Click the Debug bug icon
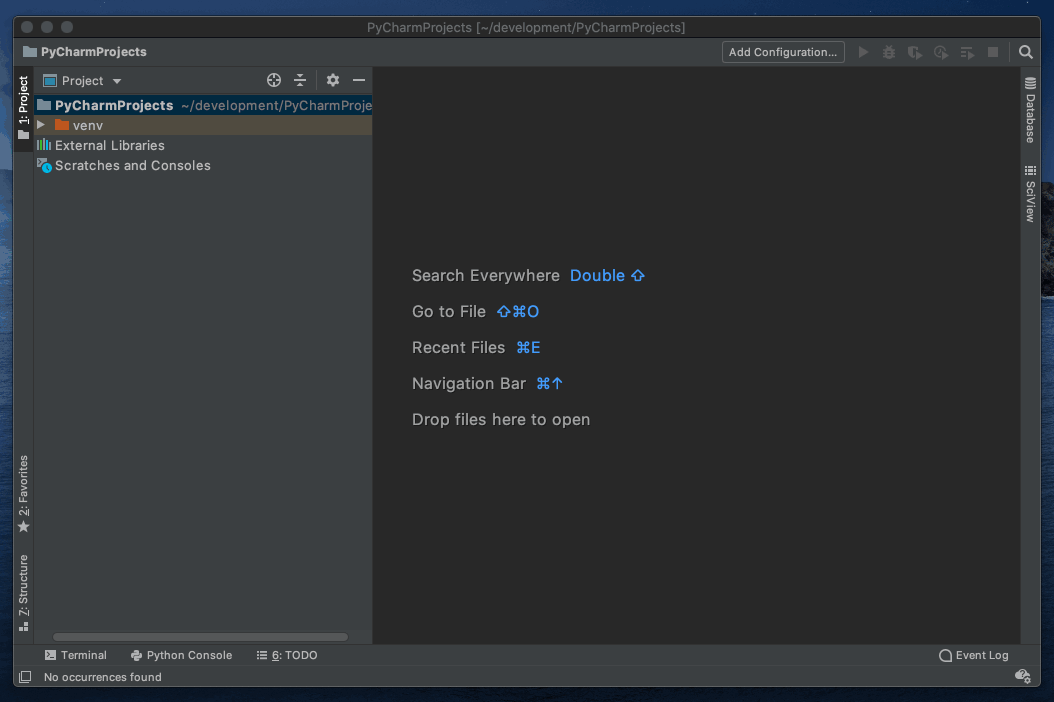1054x702 pixels. point(889,52)
